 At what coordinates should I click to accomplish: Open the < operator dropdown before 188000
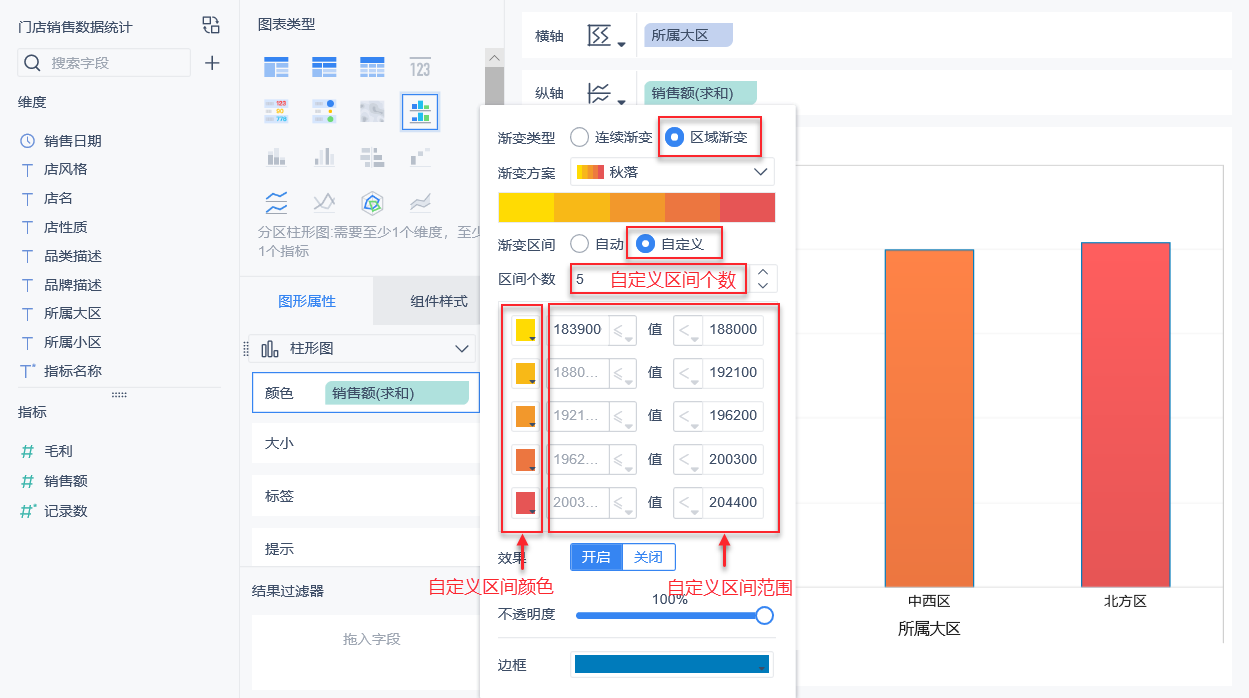(x=688, y=330)
